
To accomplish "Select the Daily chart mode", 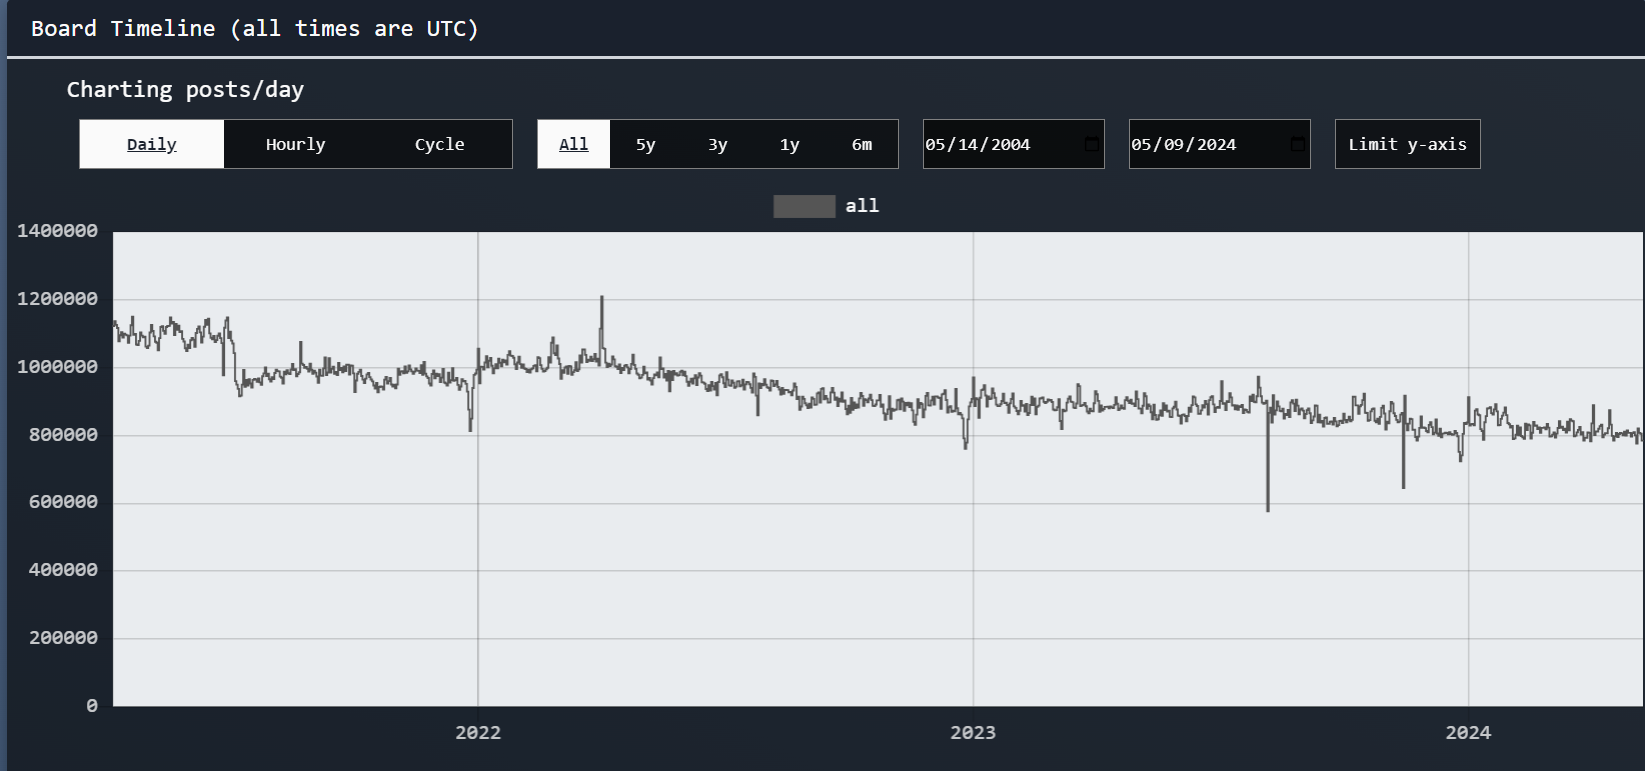I will pyautogui.click(x=152, y=144).
